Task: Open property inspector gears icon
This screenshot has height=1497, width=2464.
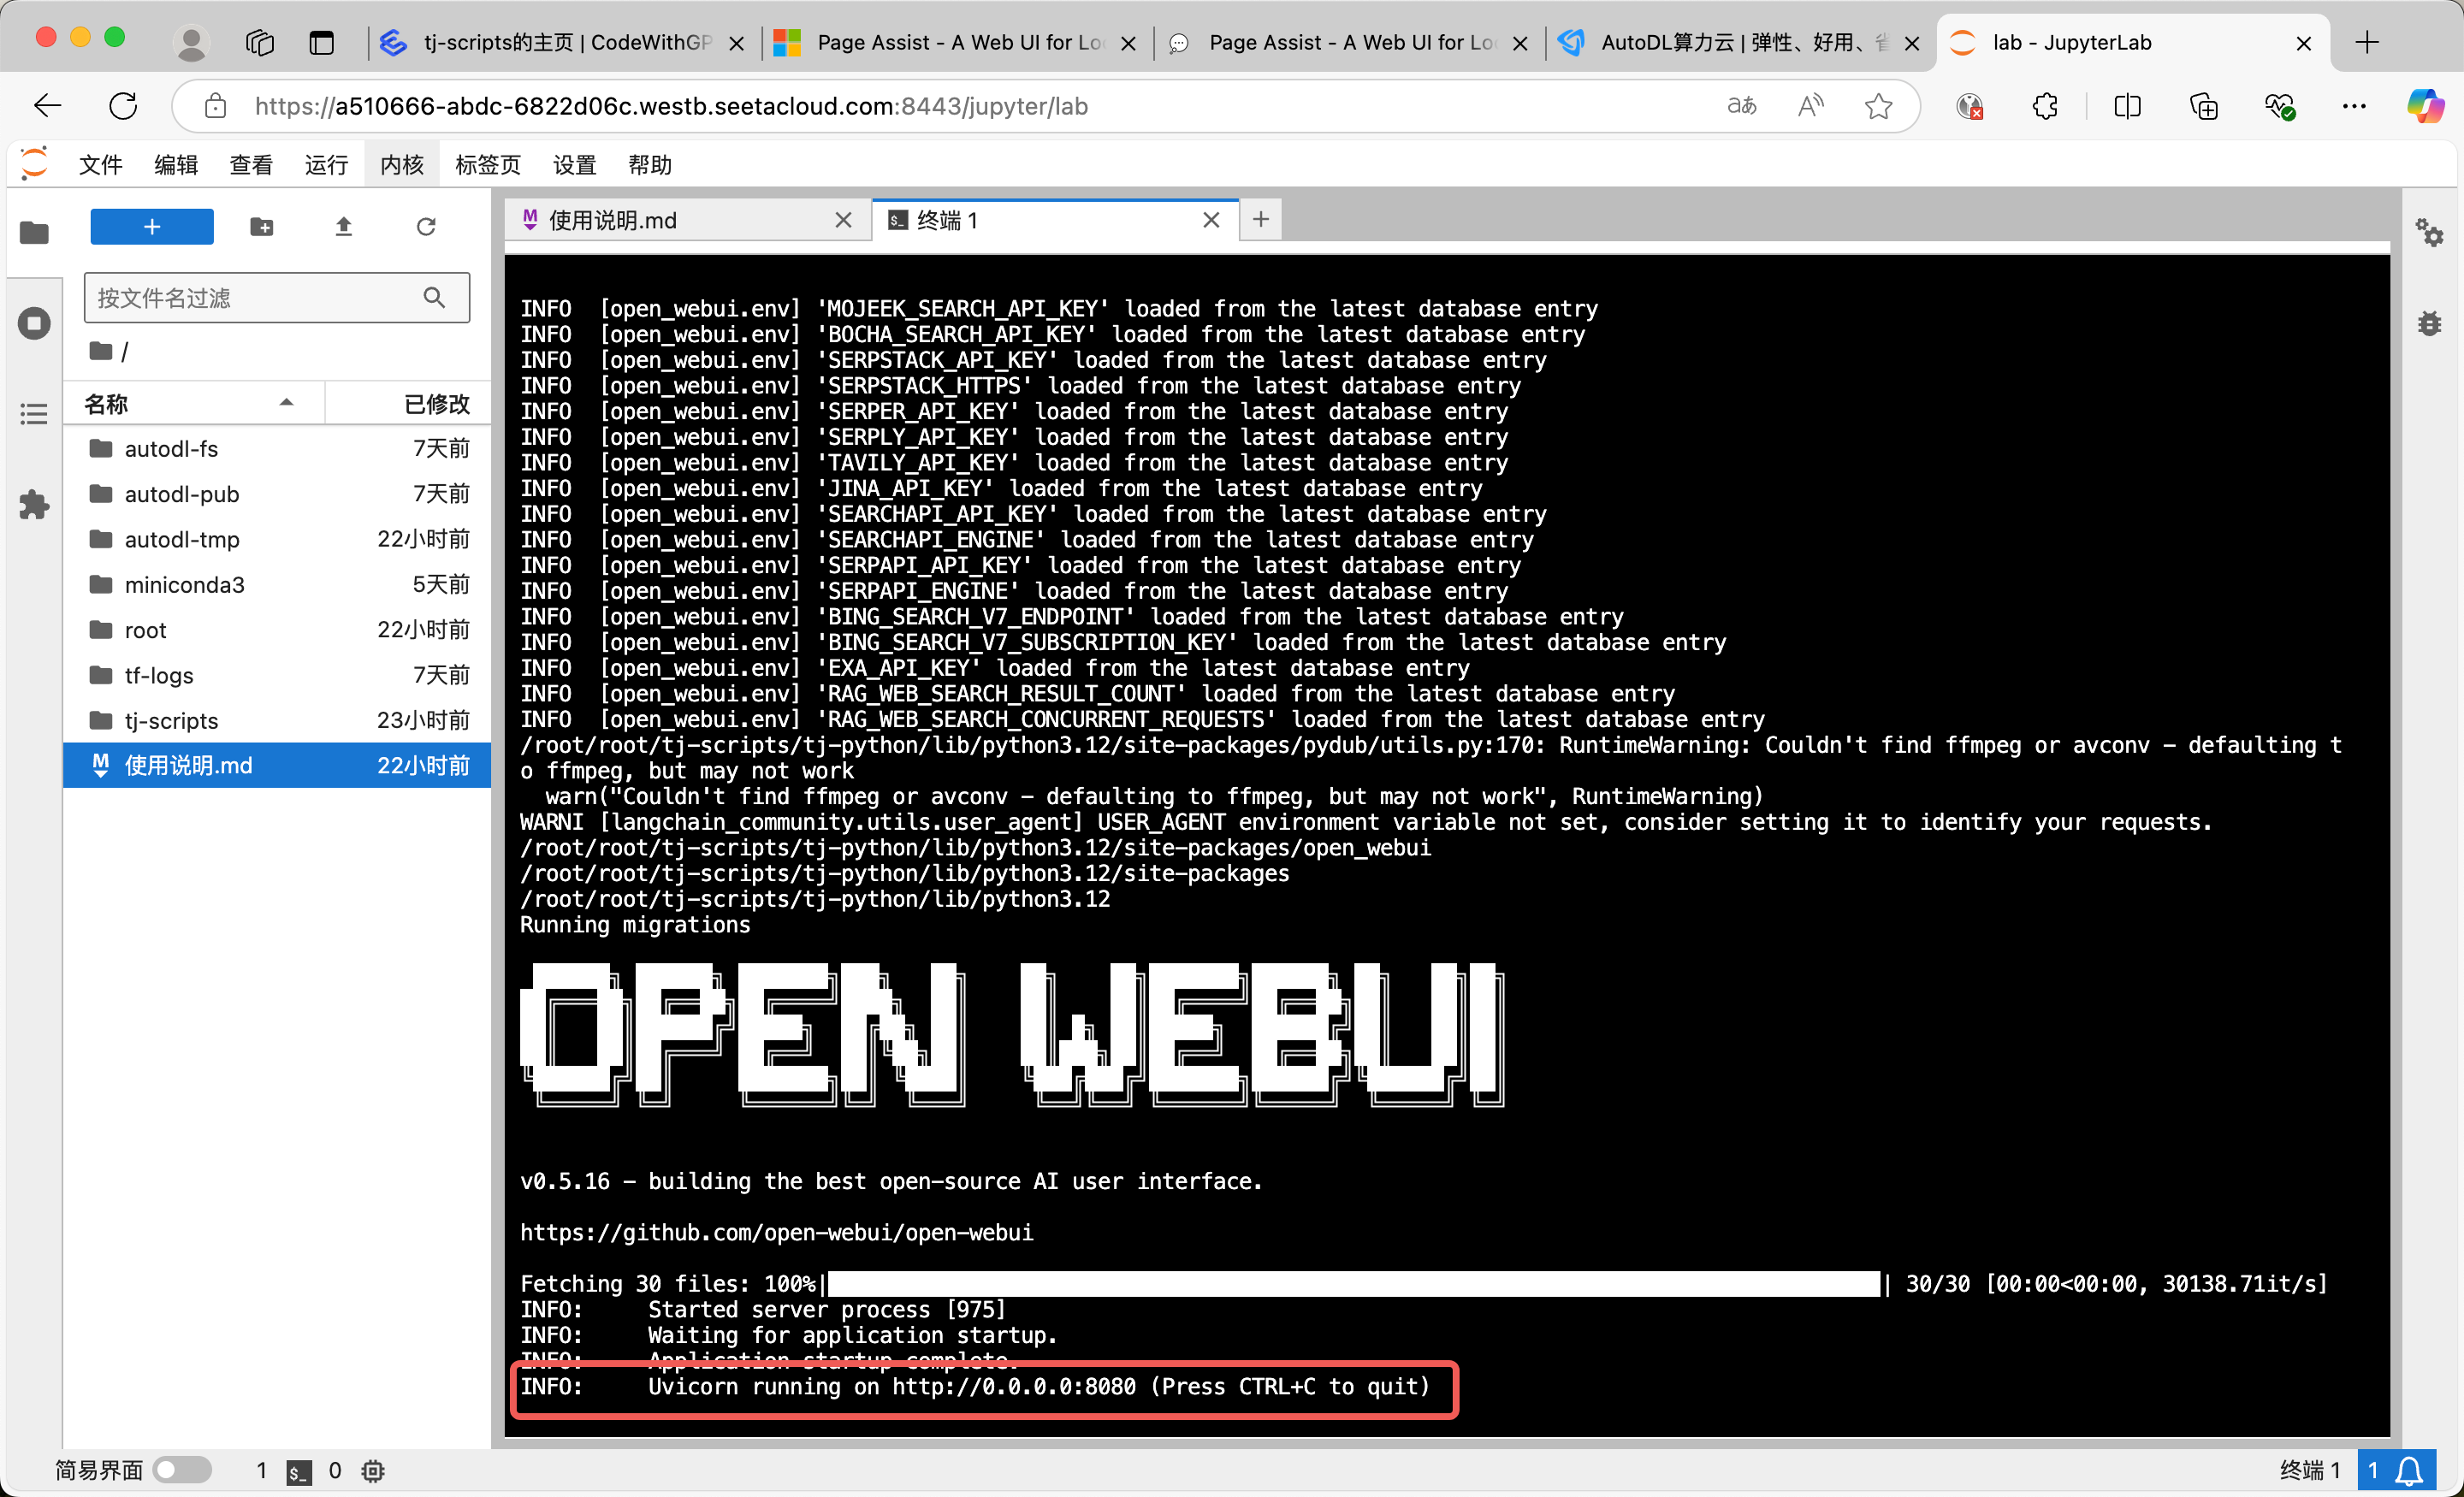Action: click(x=2430, y=233)
